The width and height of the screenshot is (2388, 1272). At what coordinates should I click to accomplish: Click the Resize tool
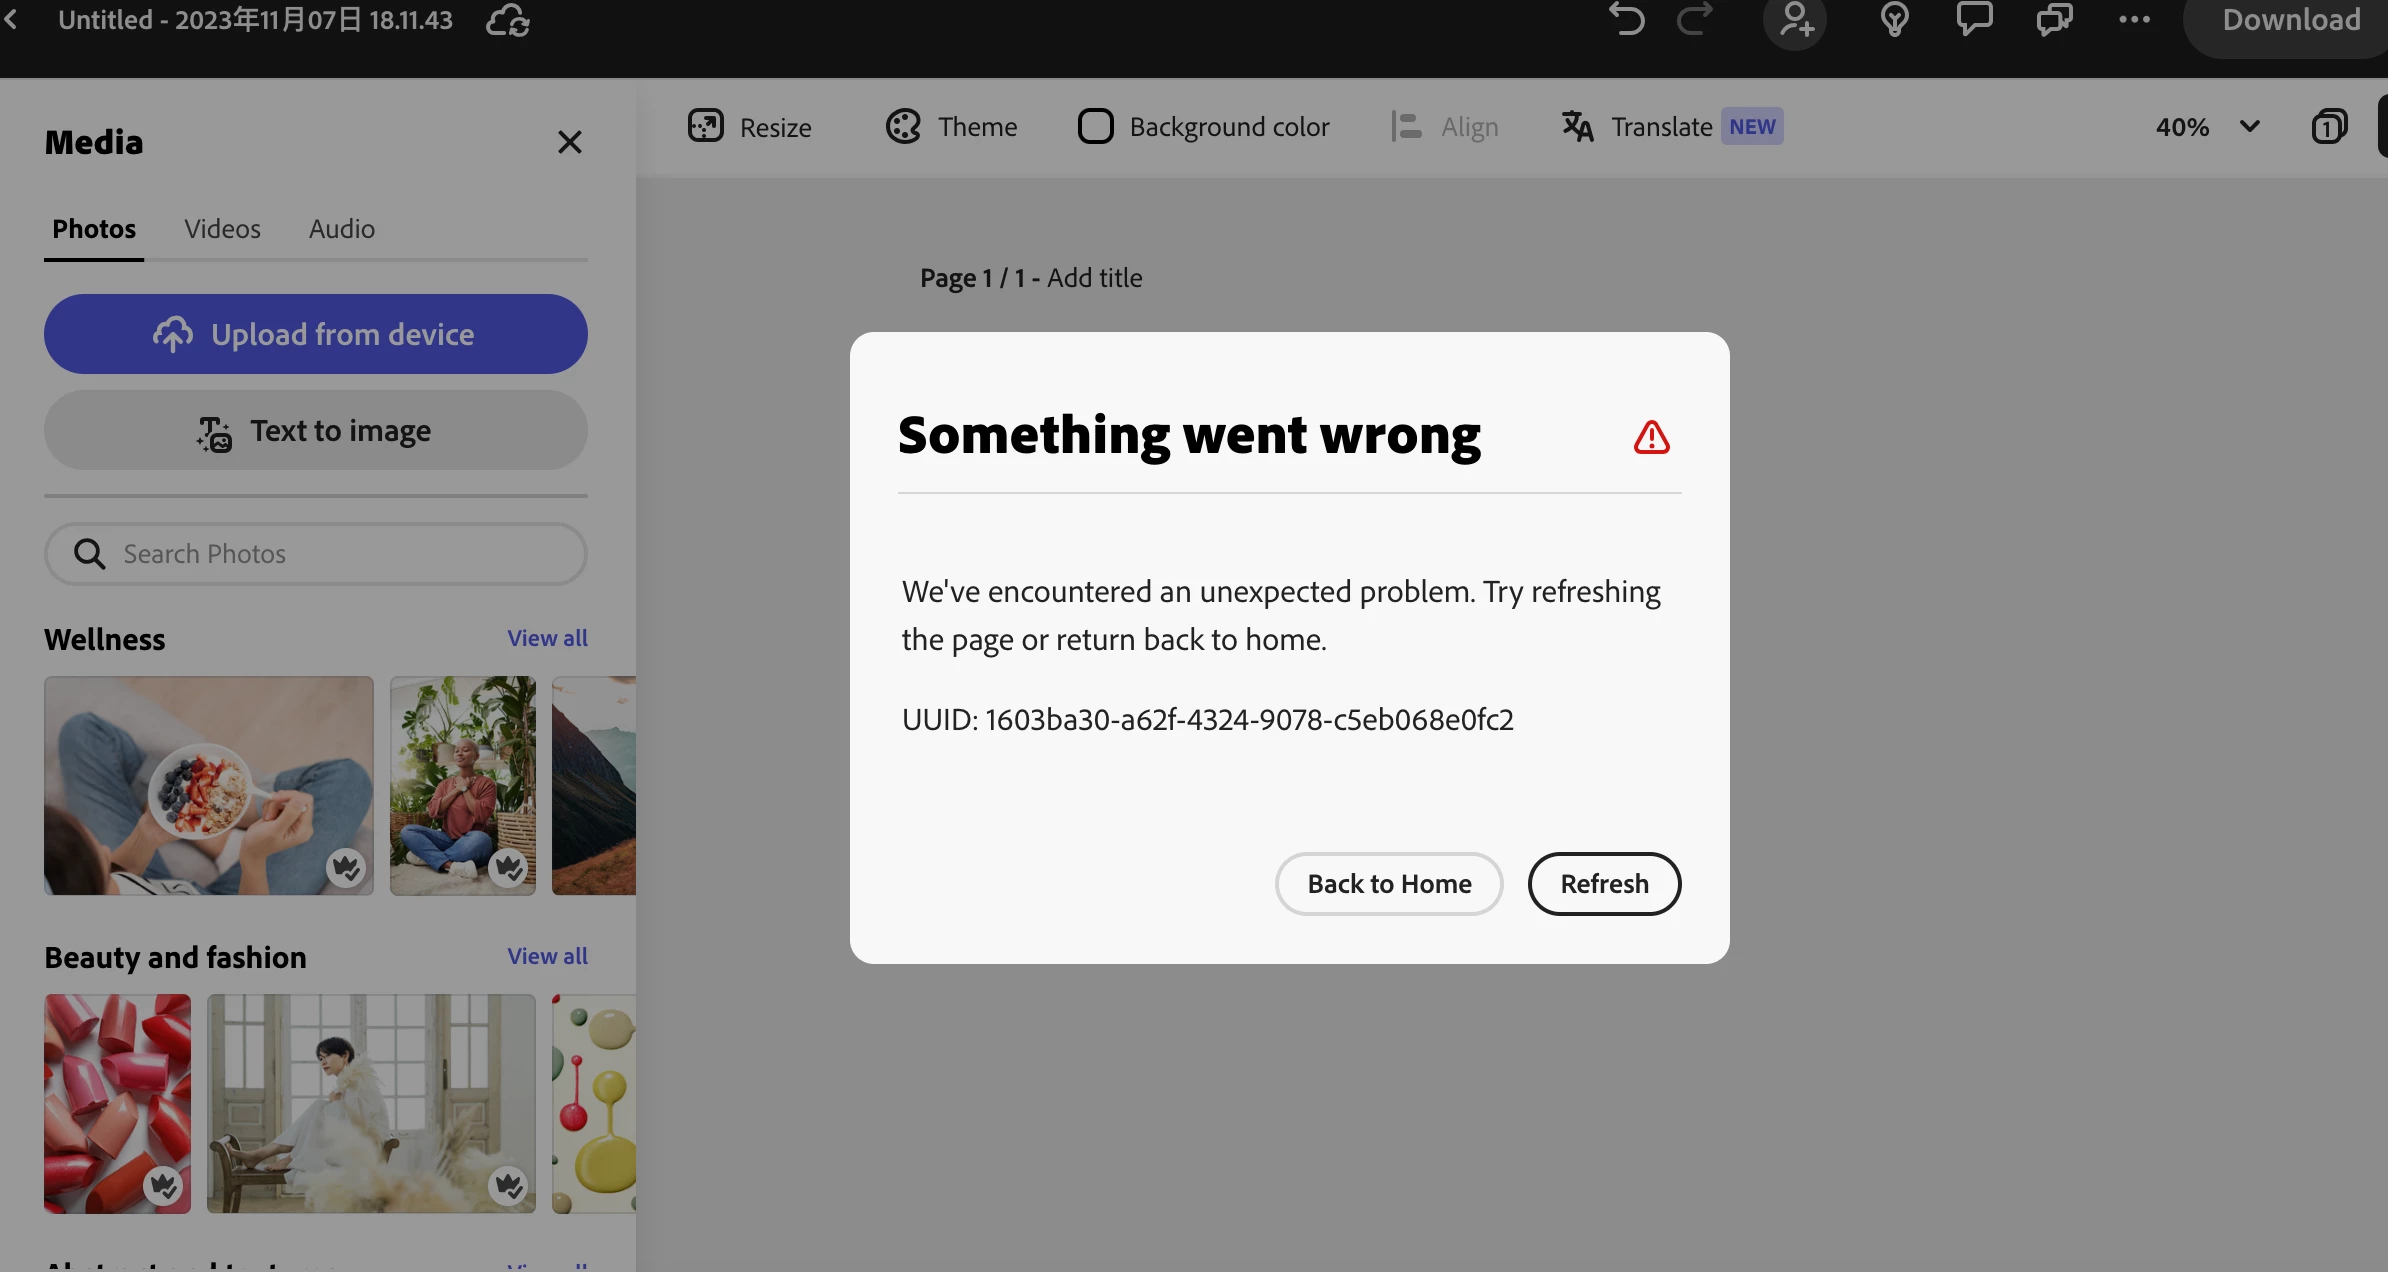tap(750, 127)
